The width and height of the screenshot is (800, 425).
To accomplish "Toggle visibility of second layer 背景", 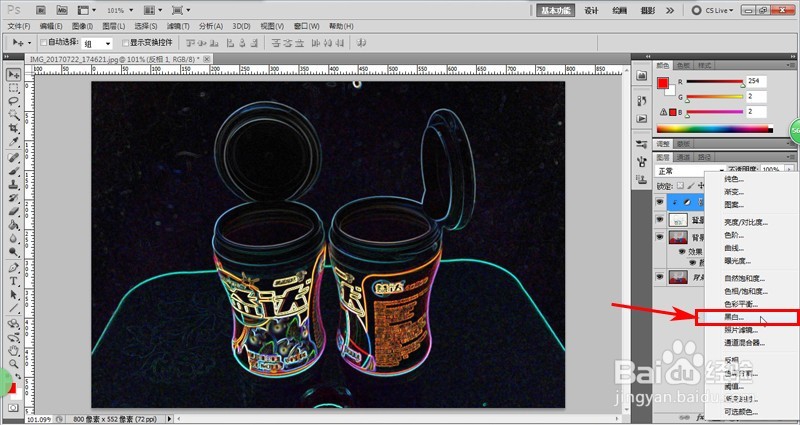I will click(x=660, y=219).
